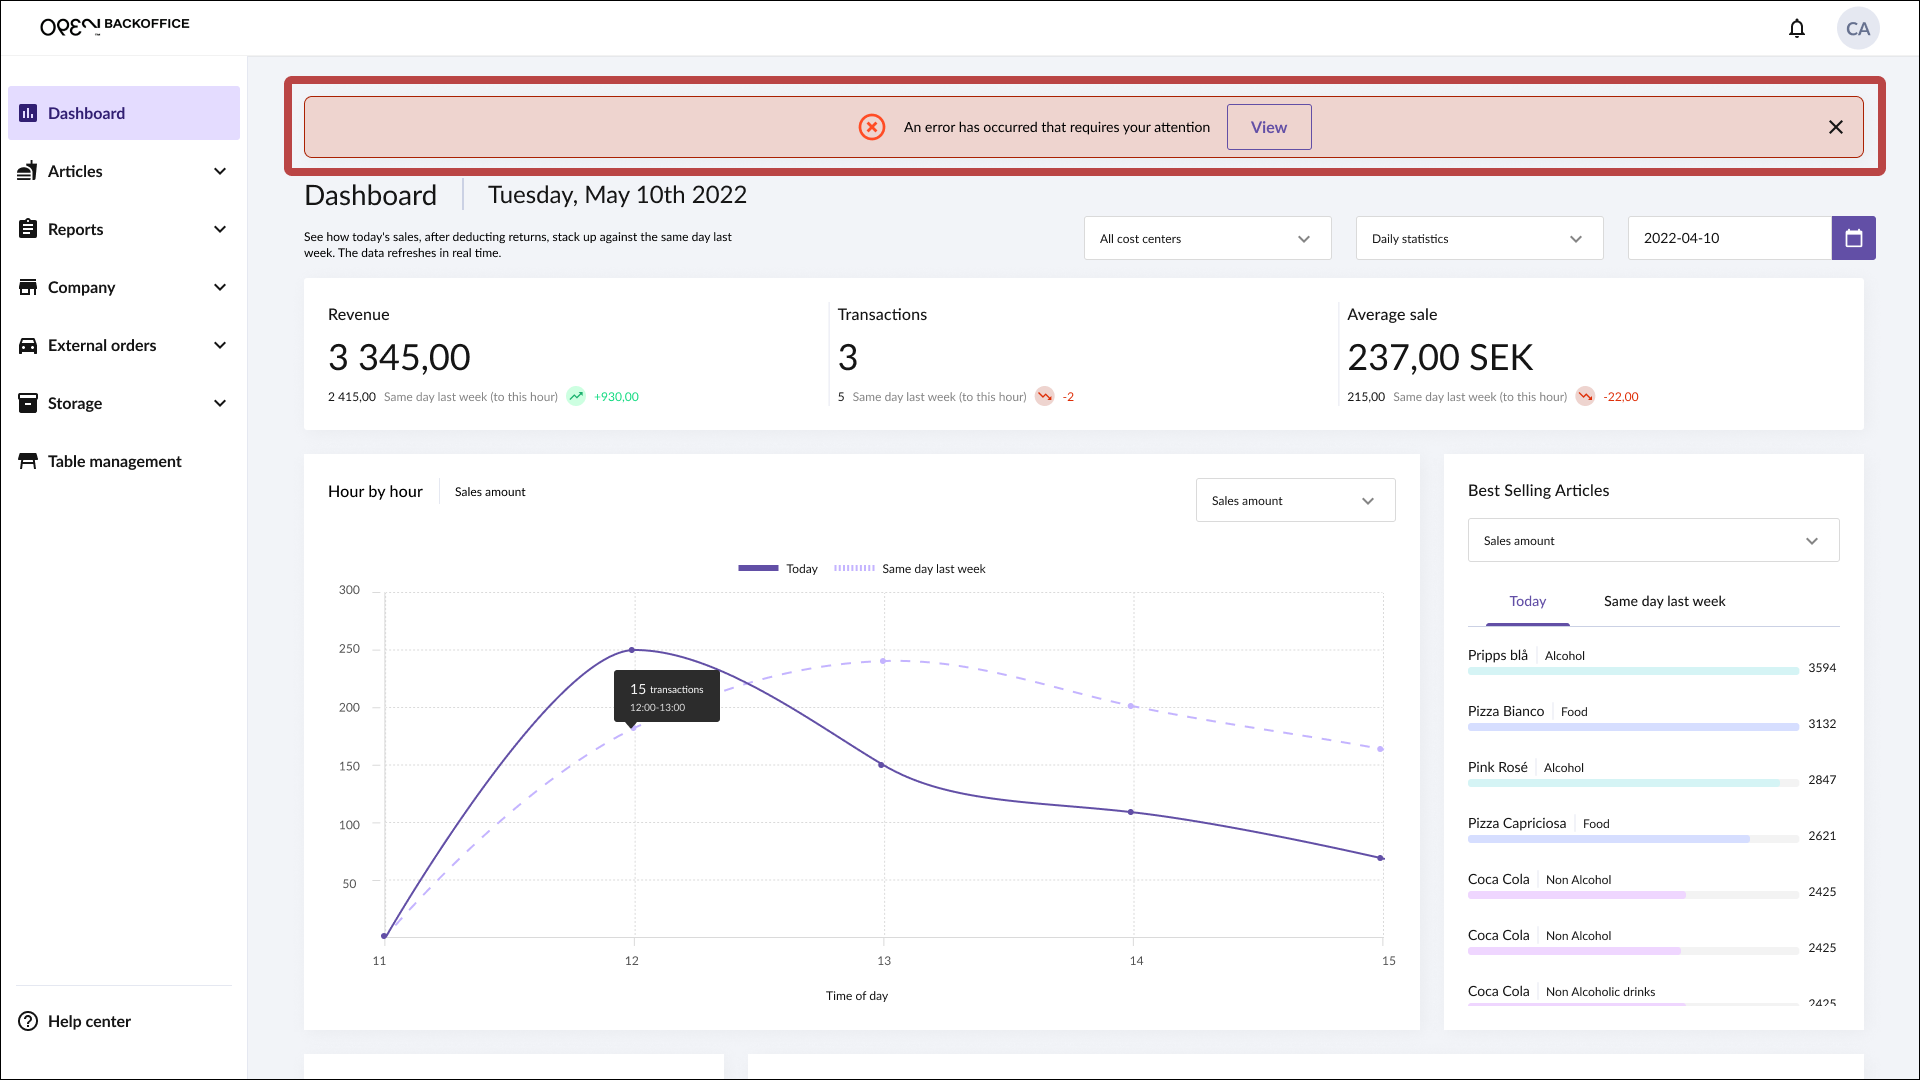1920x1080 pixels.
Task: Click the Help center question icon
Action: [x=28, y=1021]
